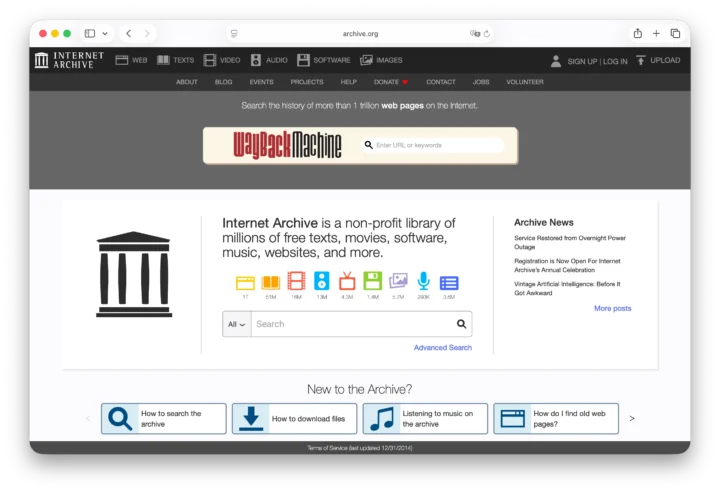This screenshot has width=720, height=493.
Task: Open the Jobs link
Action: click(481, 82)
